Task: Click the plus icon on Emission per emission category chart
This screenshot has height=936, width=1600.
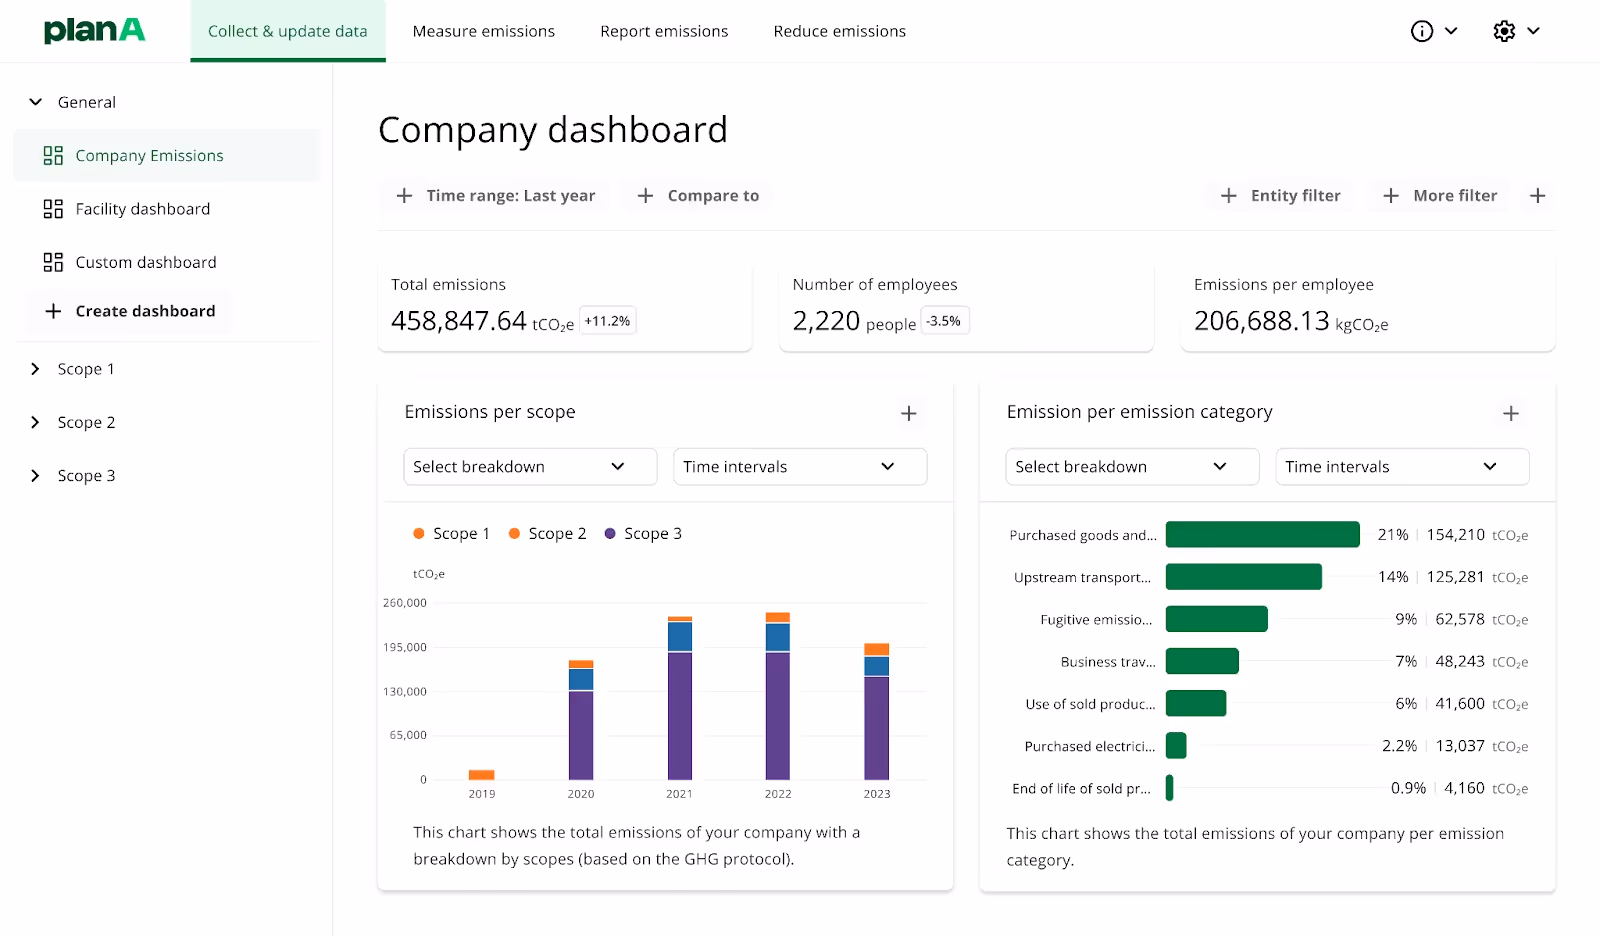Action: [1511, 412]
